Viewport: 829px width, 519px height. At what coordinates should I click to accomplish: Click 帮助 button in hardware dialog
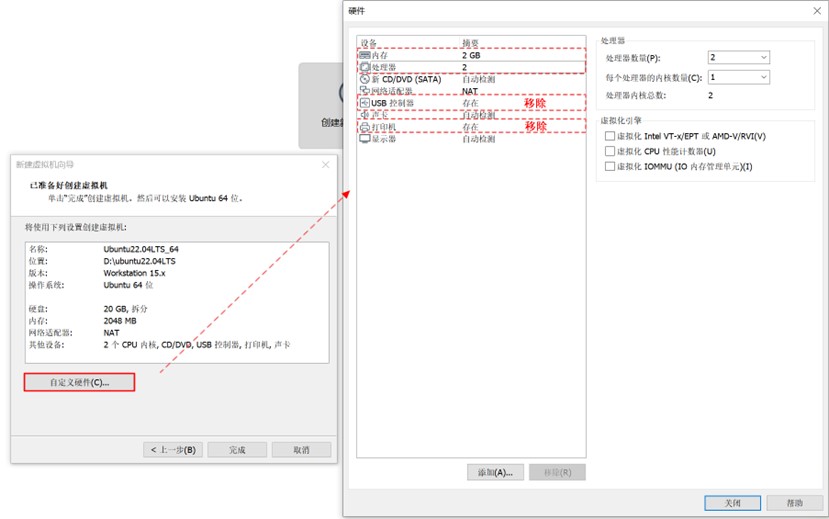(x=795, y=503)
